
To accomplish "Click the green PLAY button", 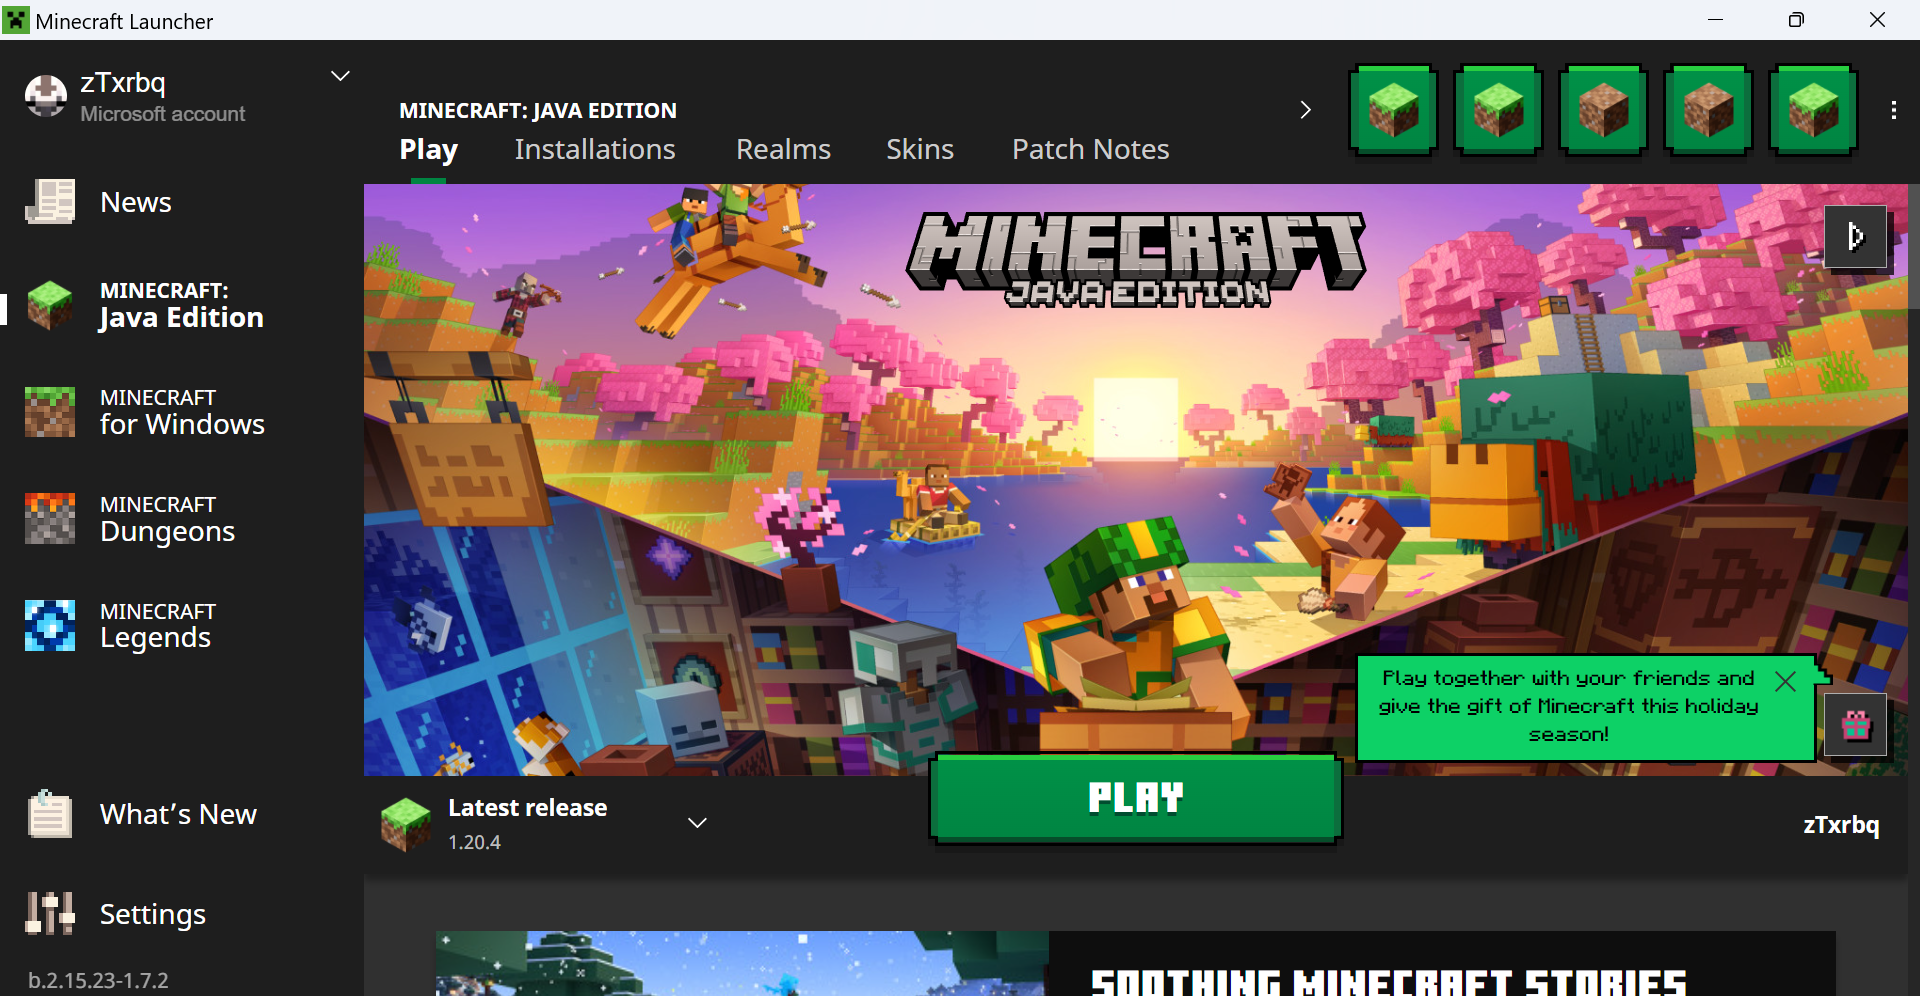I will click(1135, 798).
